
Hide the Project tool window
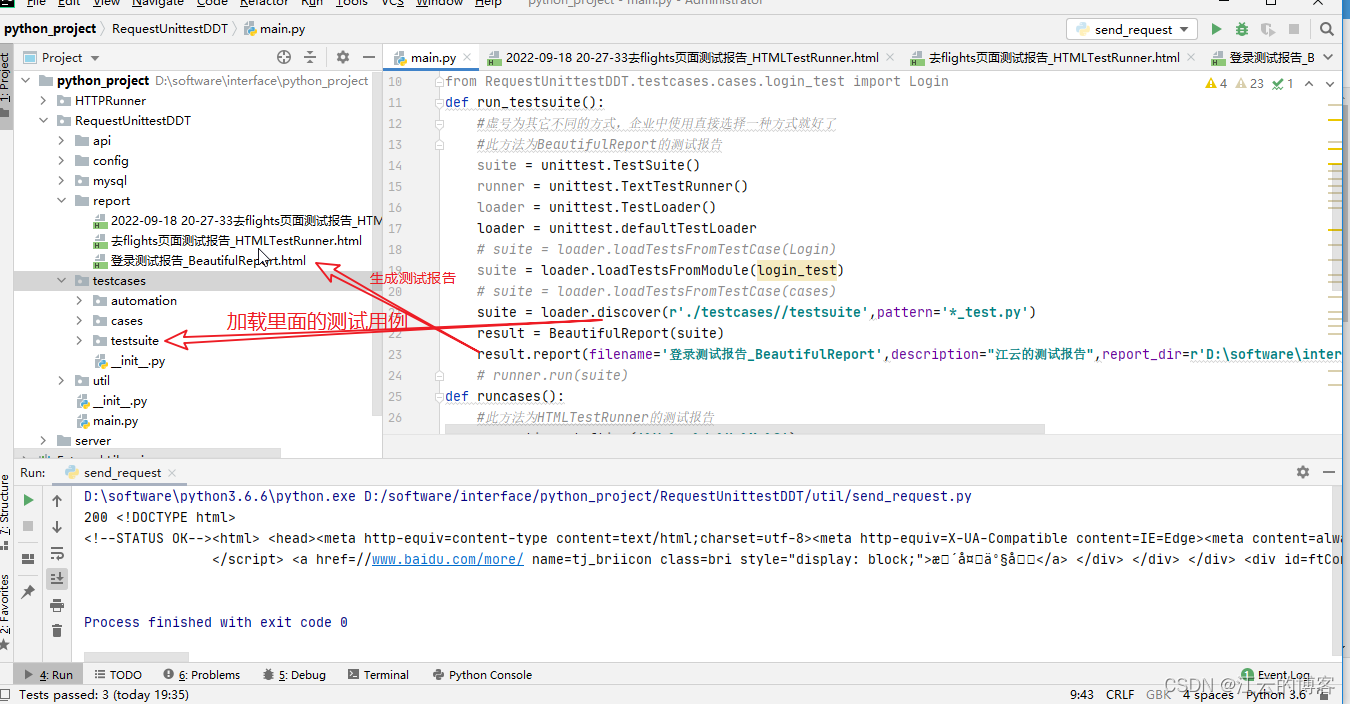(x=369, y=58)
